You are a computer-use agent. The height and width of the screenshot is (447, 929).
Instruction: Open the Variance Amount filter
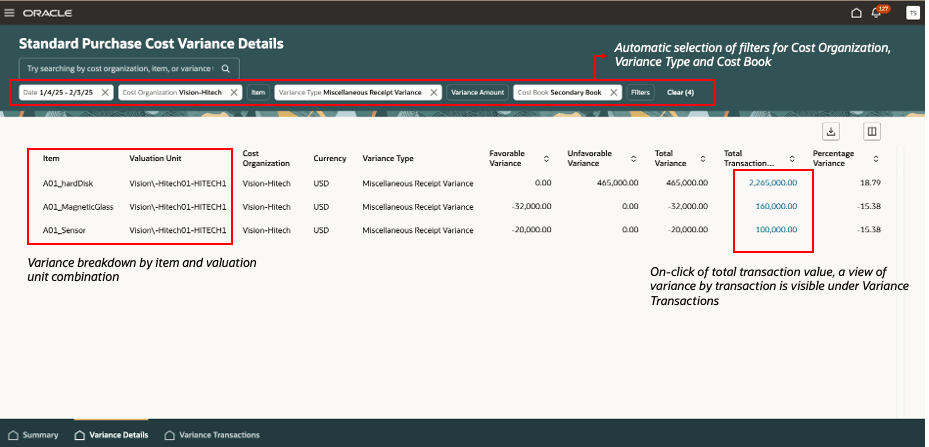point(478,92)
